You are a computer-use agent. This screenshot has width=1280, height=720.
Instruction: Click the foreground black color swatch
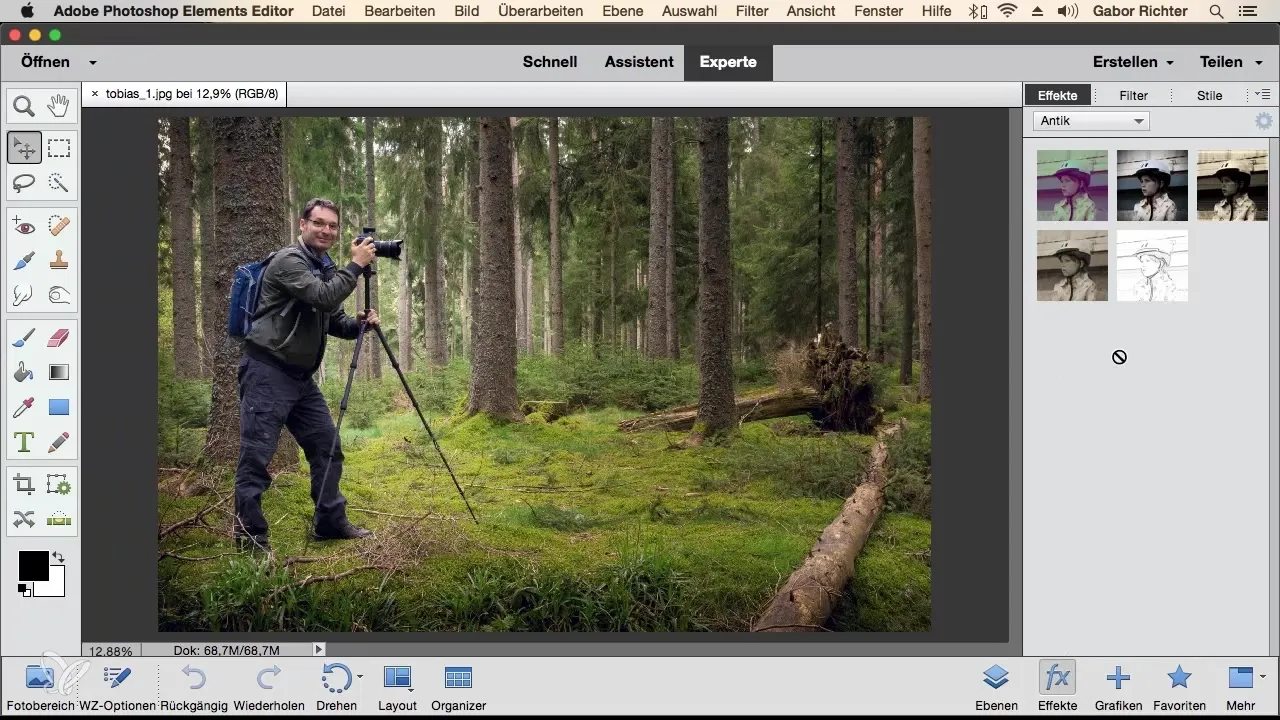[x=32, y=565]
